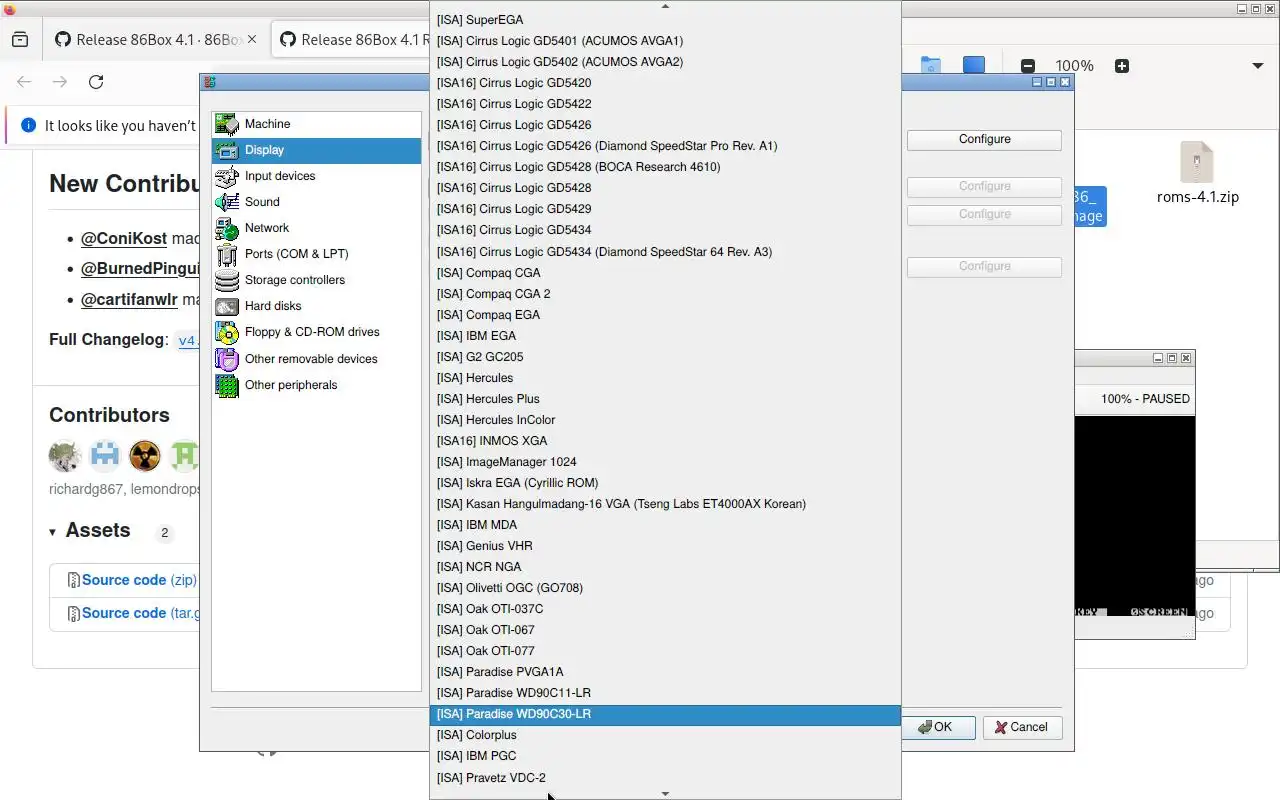This screenshot has width=1280, height=800.
Task: Open the roms-4.1.zip file
Action: click(x=1197, y=173)
